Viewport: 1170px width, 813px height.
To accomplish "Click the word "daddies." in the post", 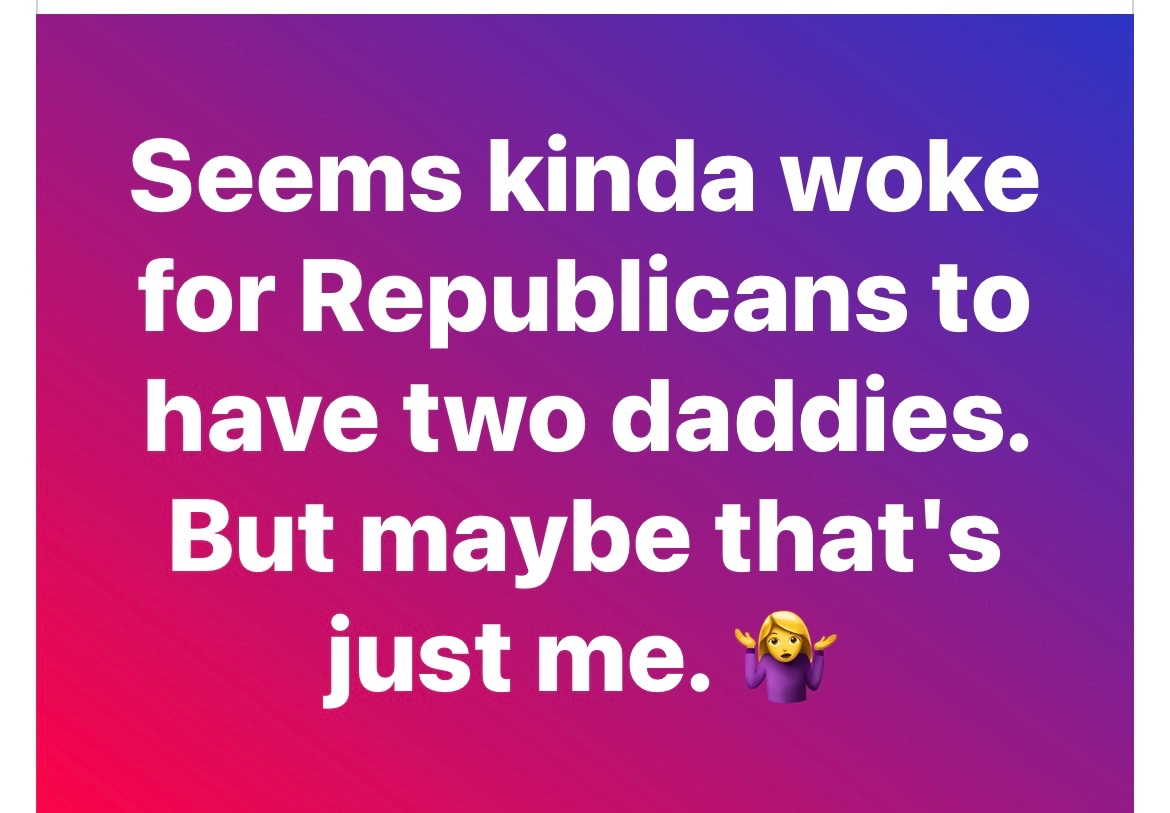I will tap(820, 414).
